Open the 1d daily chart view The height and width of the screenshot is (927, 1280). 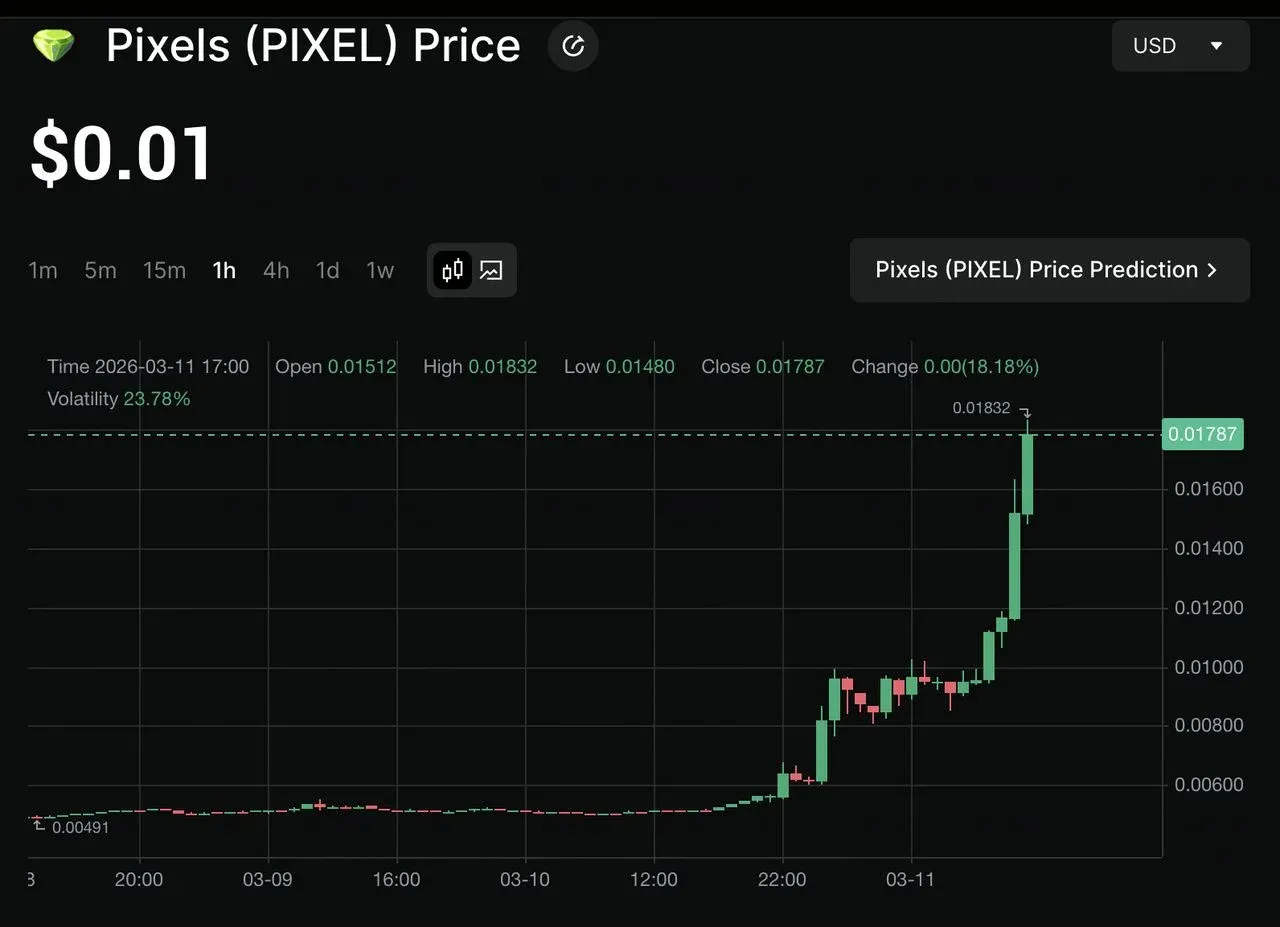pyautogui.click(x=326, y=270)
